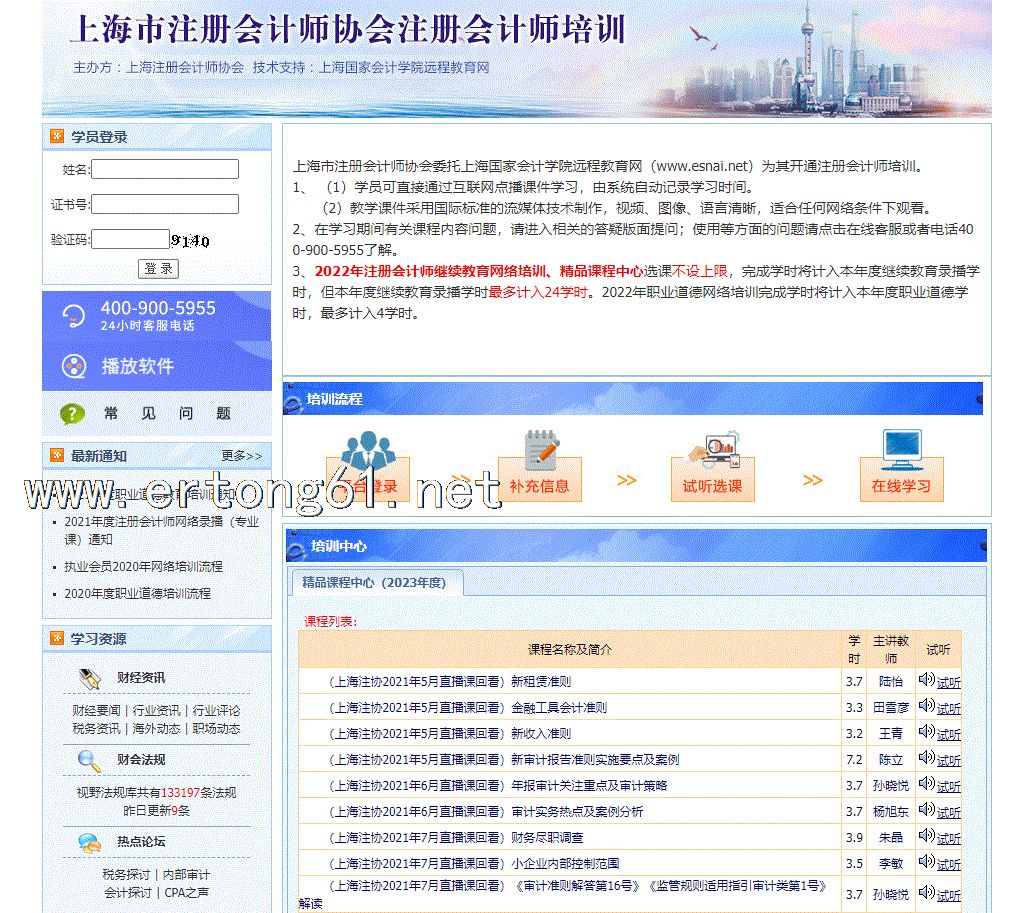
Task: Click the 400-900-5955 customer service headset icon
Action: (72, 317)
